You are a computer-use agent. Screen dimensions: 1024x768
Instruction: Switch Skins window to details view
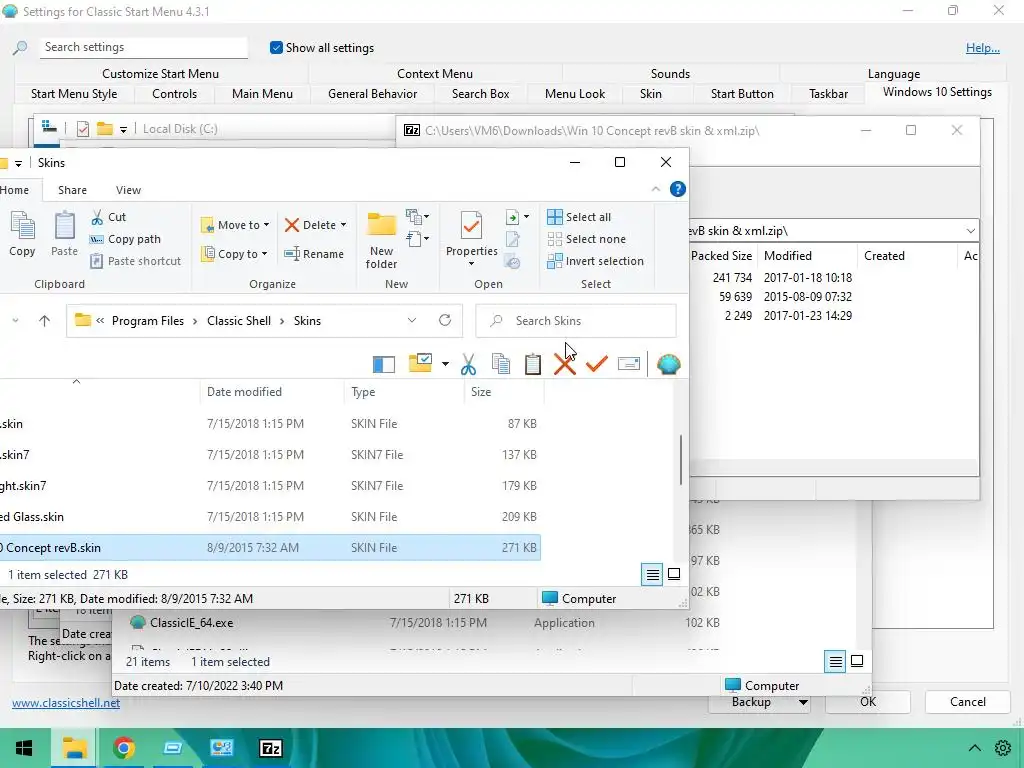click(x=652, y=575)
